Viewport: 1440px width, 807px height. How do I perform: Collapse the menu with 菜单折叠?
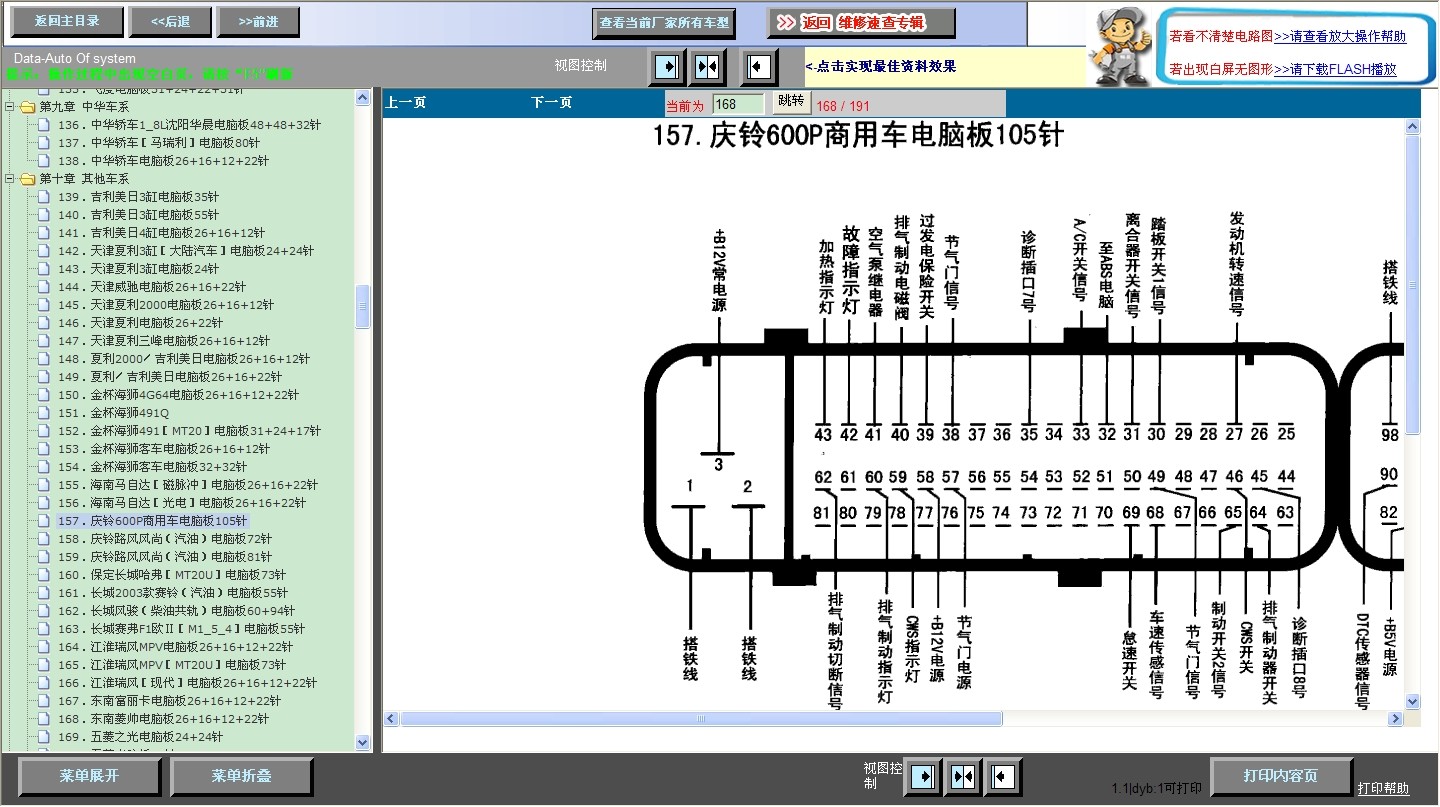point(241,776)
